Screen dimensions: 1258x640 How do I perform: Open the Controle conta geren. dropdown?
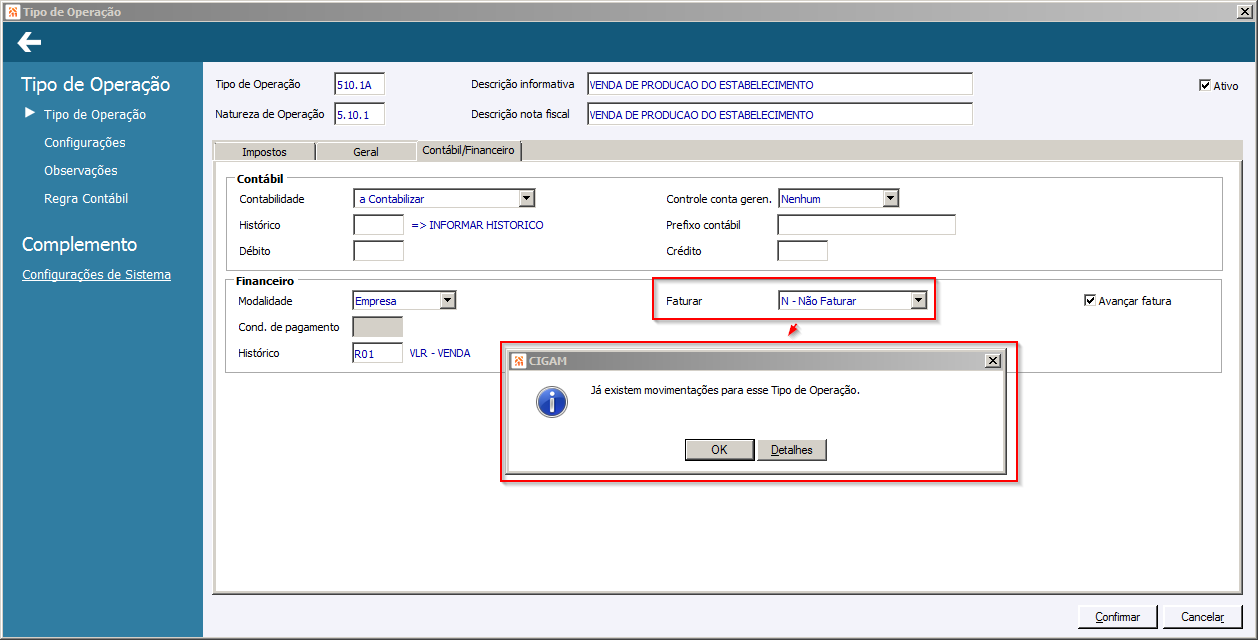[x=891, y=199]
